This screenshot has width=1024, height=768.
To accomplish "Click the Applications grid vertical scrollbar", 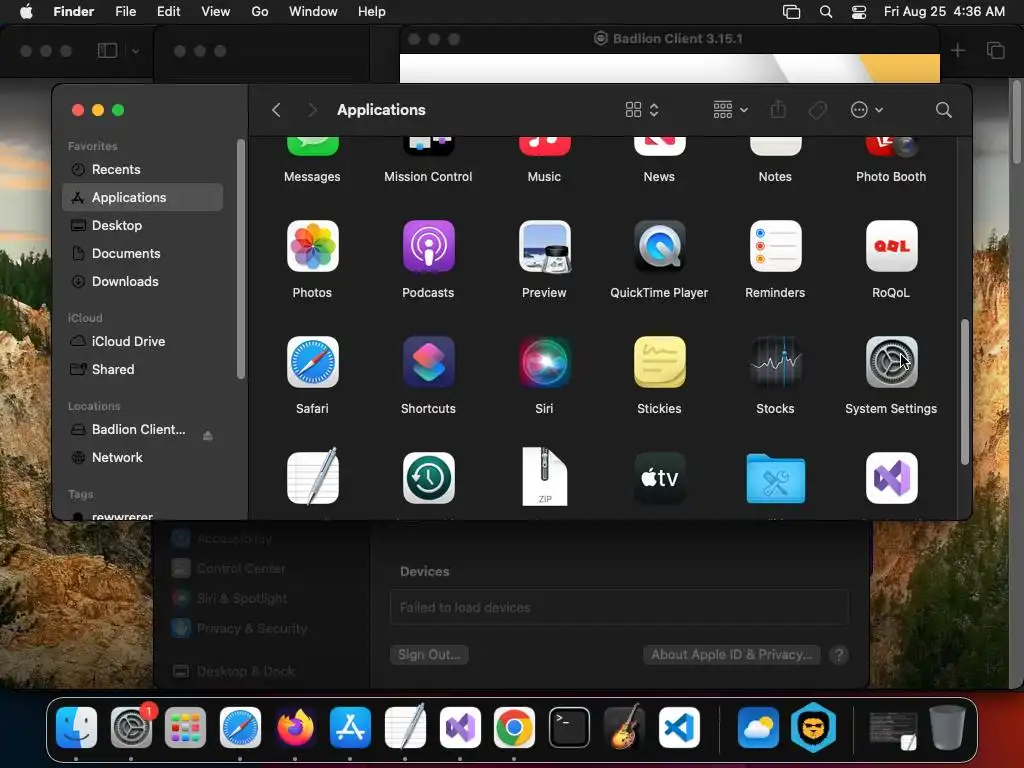I will point(965,392).
